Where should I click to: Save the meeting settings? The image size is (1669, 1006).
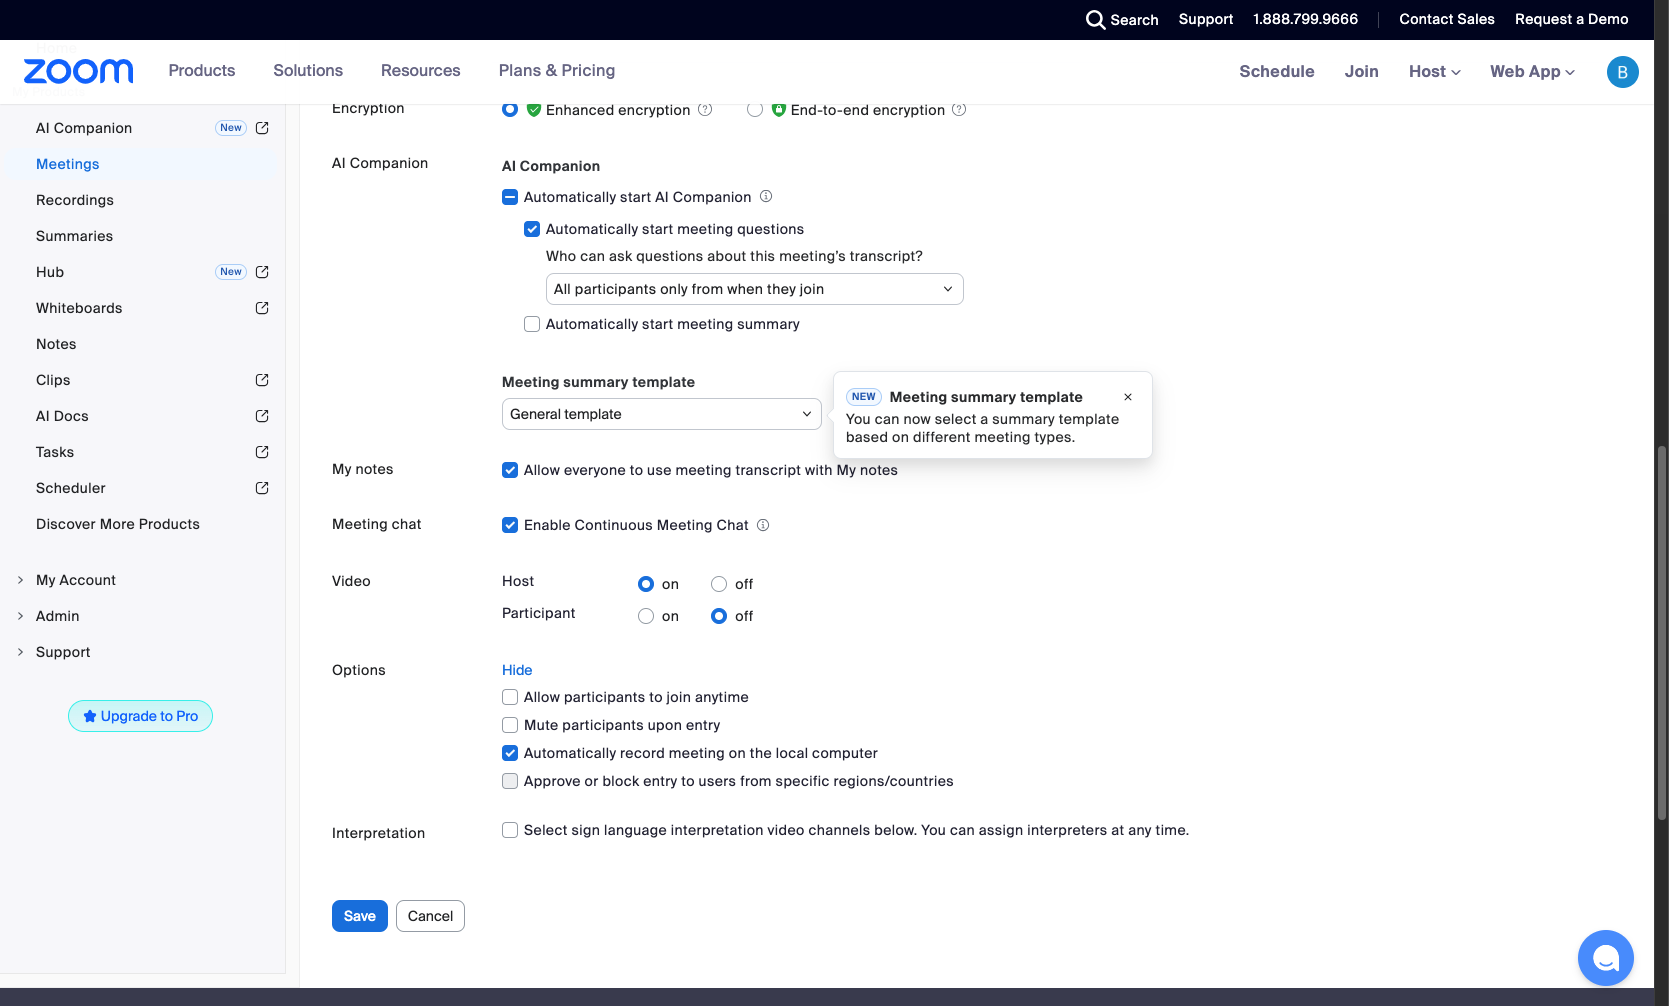coord(360,916)
